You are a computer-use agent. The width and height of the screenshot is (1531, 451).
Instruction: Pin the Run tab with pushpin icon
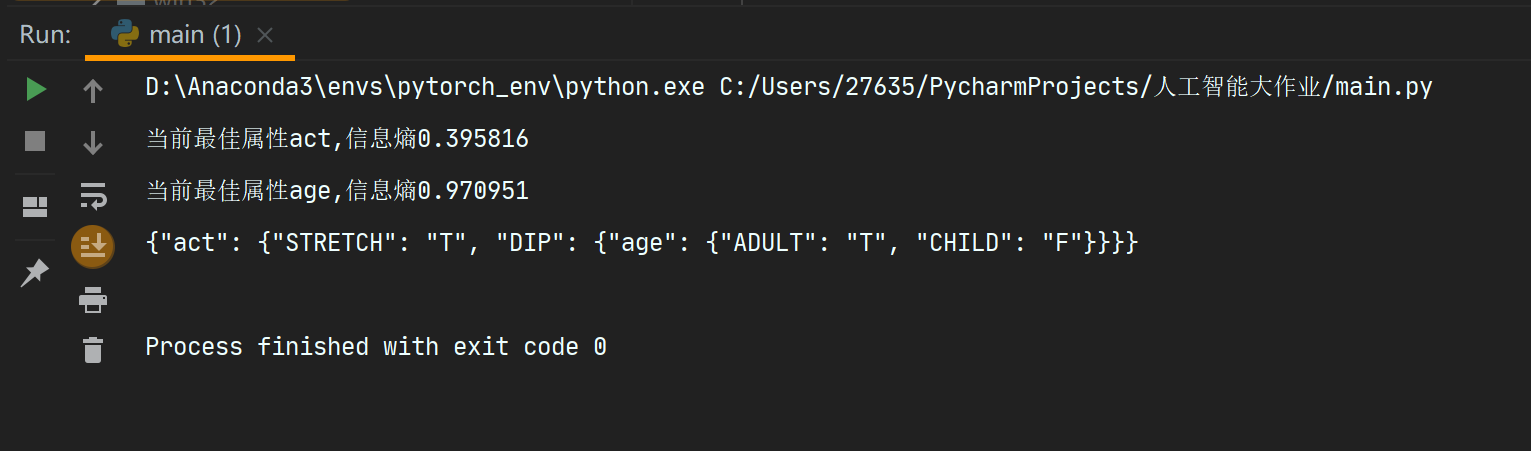click(x=35, y=272)
